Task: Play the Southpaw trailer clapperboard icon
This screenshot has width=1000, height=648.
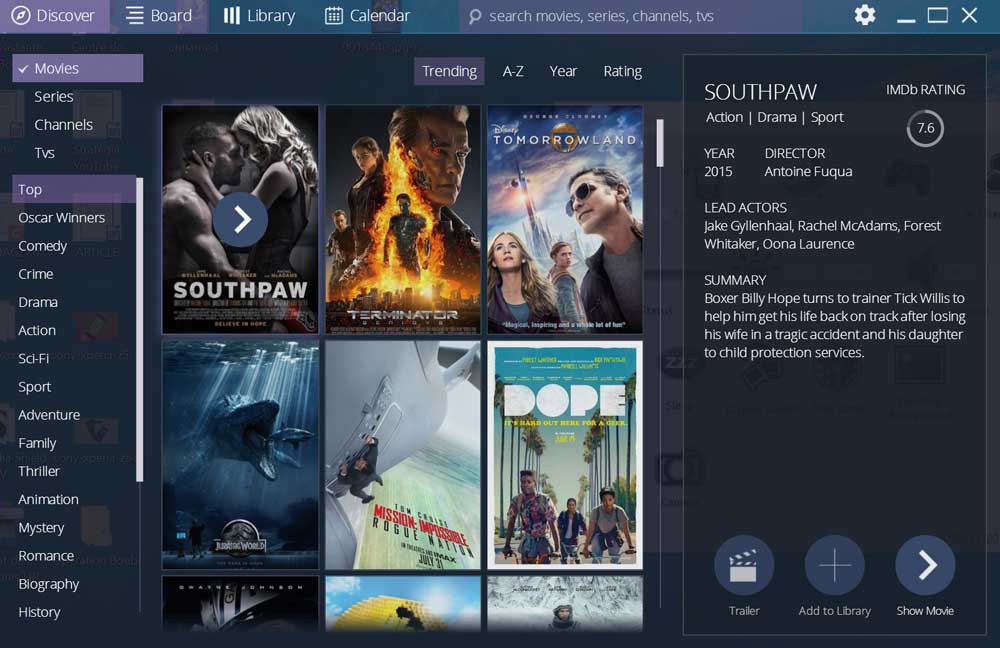Action: pos(744,565)
